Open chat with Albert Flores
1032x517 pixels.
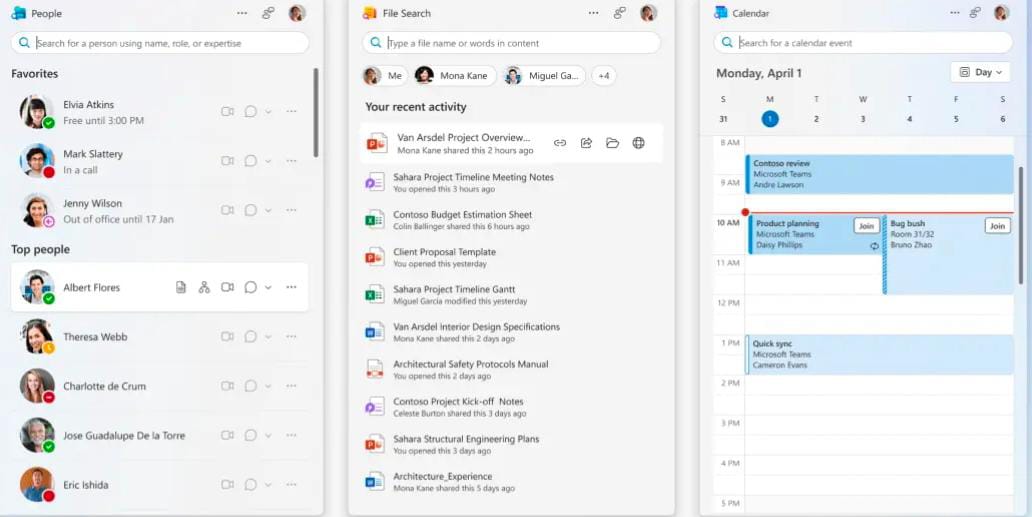(x=251, y=287)
